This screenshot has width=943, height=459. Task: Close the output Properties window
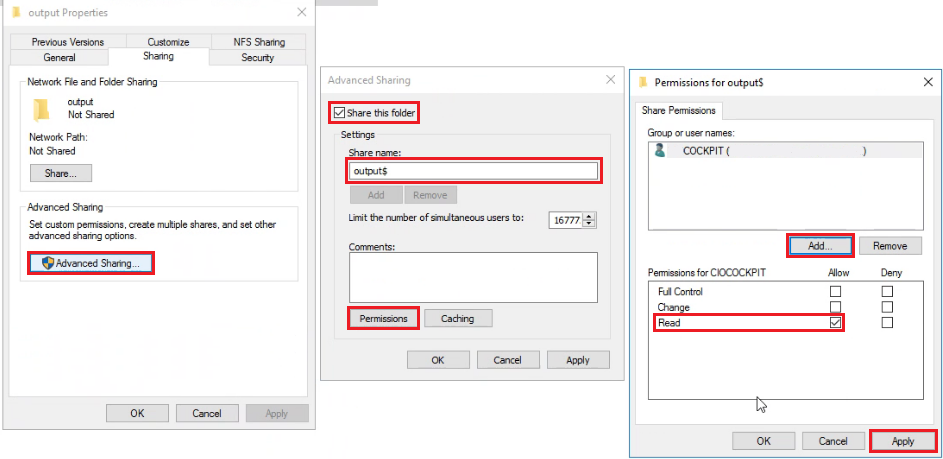pos(302,13)
